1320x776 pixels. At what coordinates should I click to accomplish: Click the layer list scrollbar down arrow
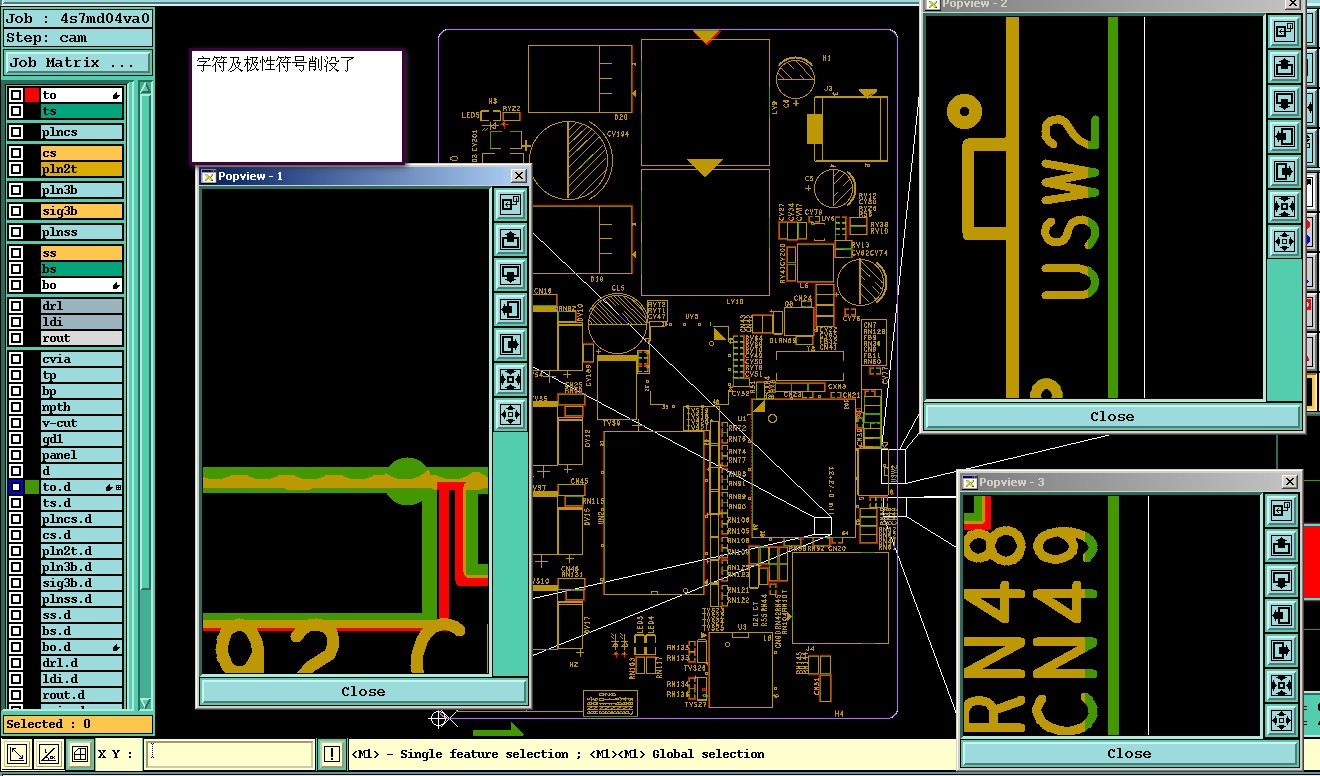pyautogui.click(x=145, y=703)
